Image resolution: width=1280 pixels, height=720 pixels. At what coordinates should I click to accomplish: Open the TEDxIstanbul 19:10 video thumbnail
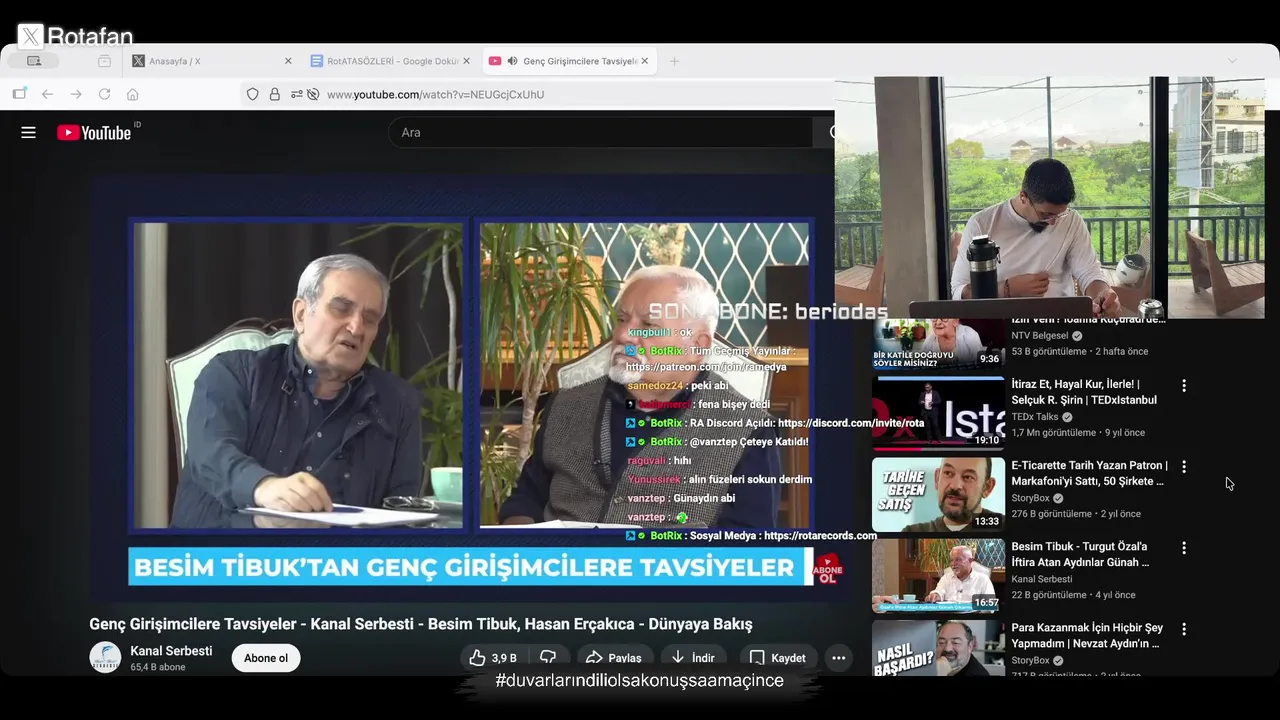click(938, 413)
